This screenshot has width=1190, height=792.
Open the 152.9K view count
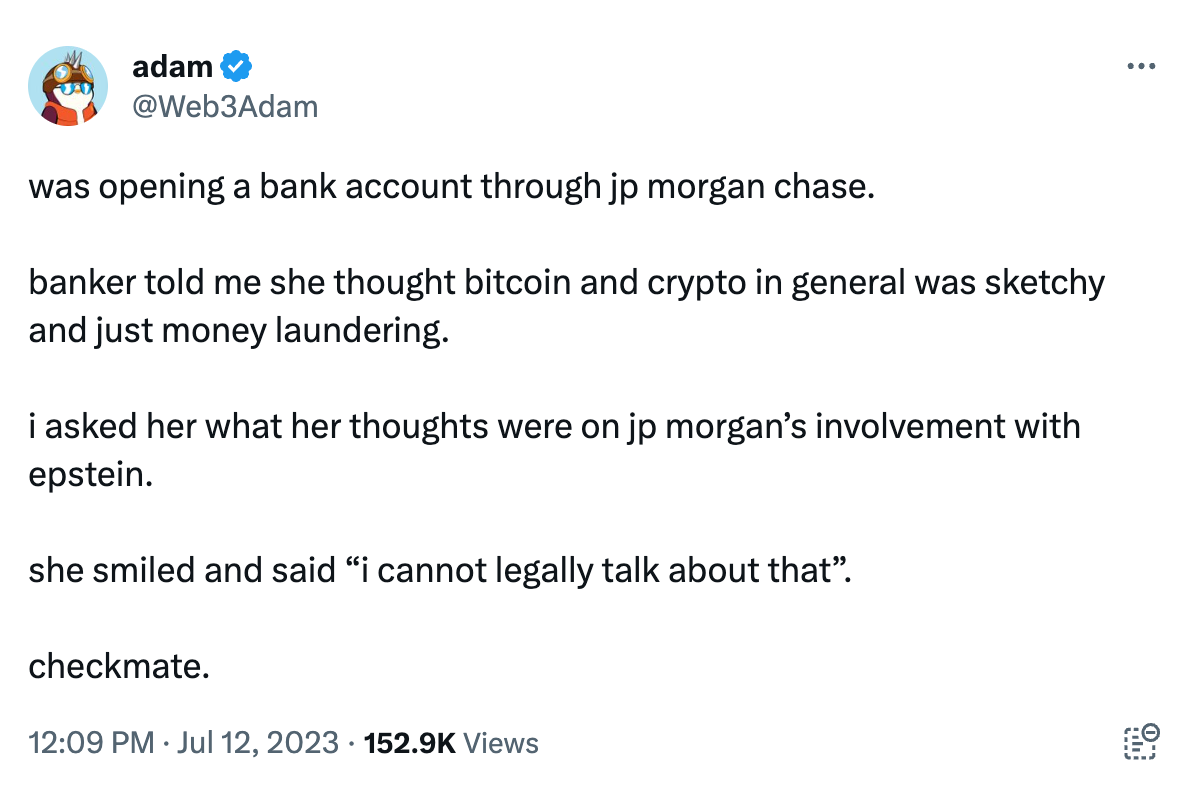pos(410,743)
